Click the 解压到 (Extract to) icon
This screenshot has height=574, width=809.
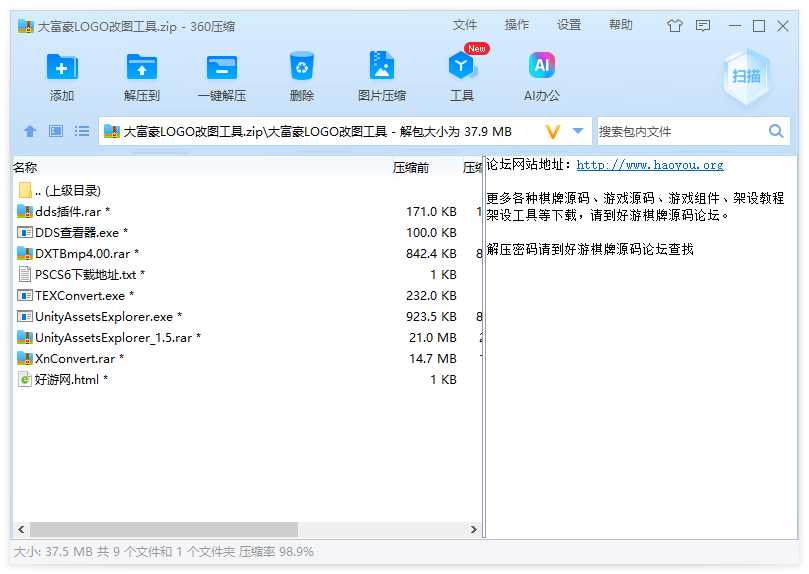click(142, 67)
